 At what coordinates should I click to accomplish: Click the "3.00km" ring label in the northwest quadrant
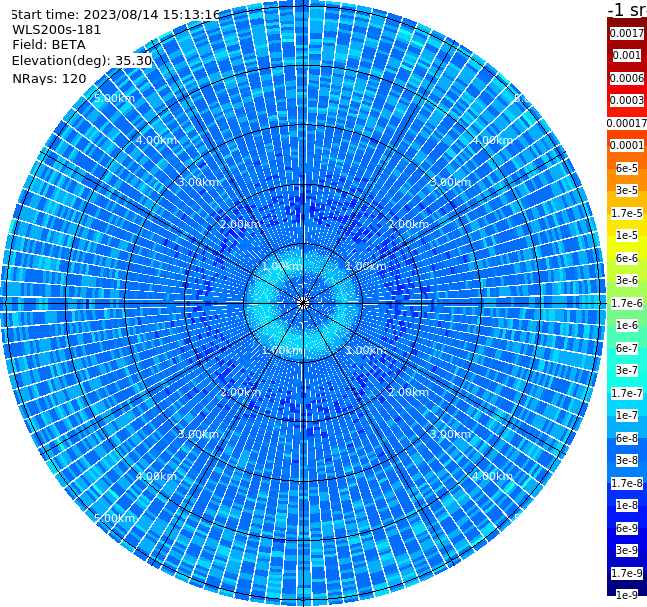[x=198, y=182]
